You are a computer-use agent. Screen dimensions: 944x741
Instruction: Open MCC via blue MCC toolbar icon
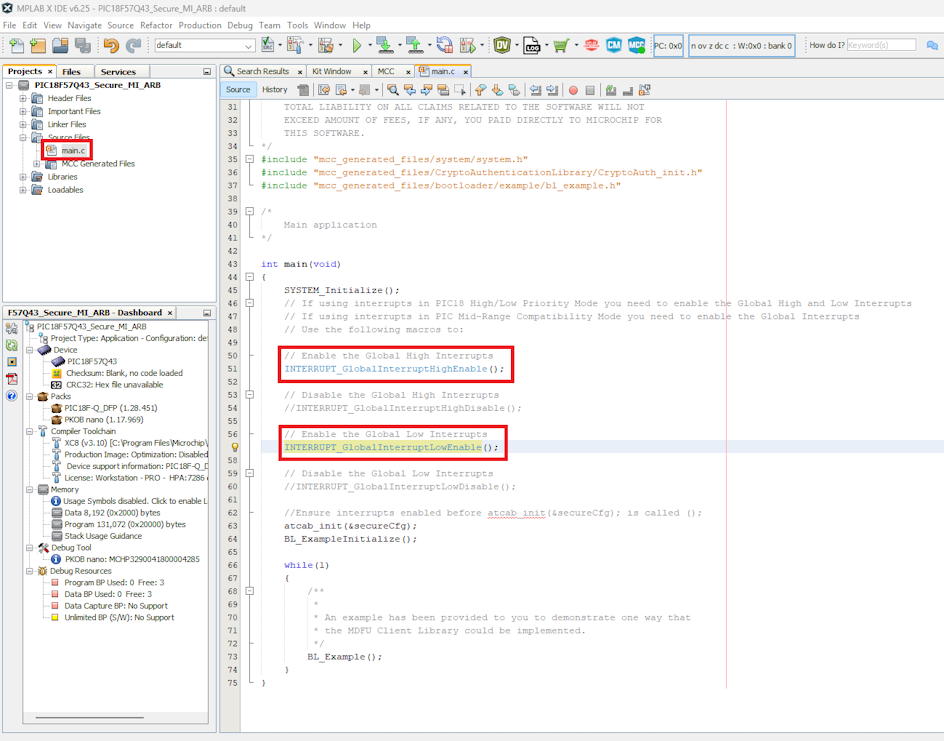coord(636,46)
